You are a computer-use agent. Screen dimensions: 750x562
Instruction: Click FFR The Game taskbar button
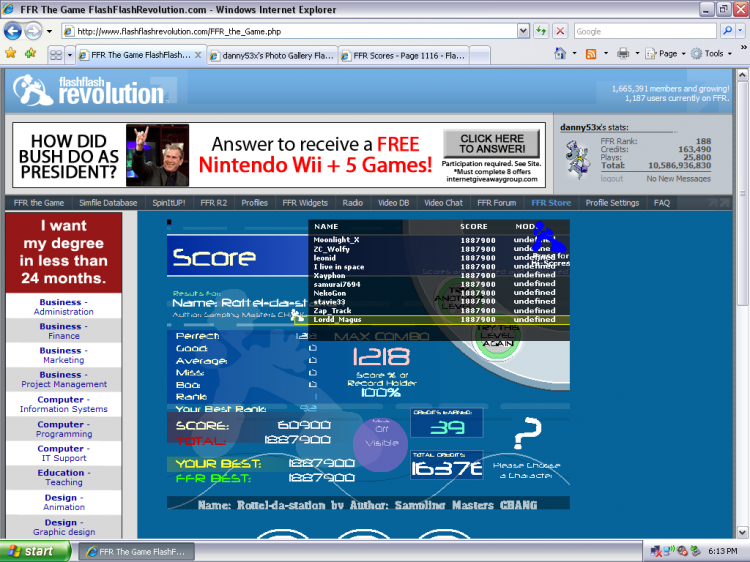tap(136, 551)
